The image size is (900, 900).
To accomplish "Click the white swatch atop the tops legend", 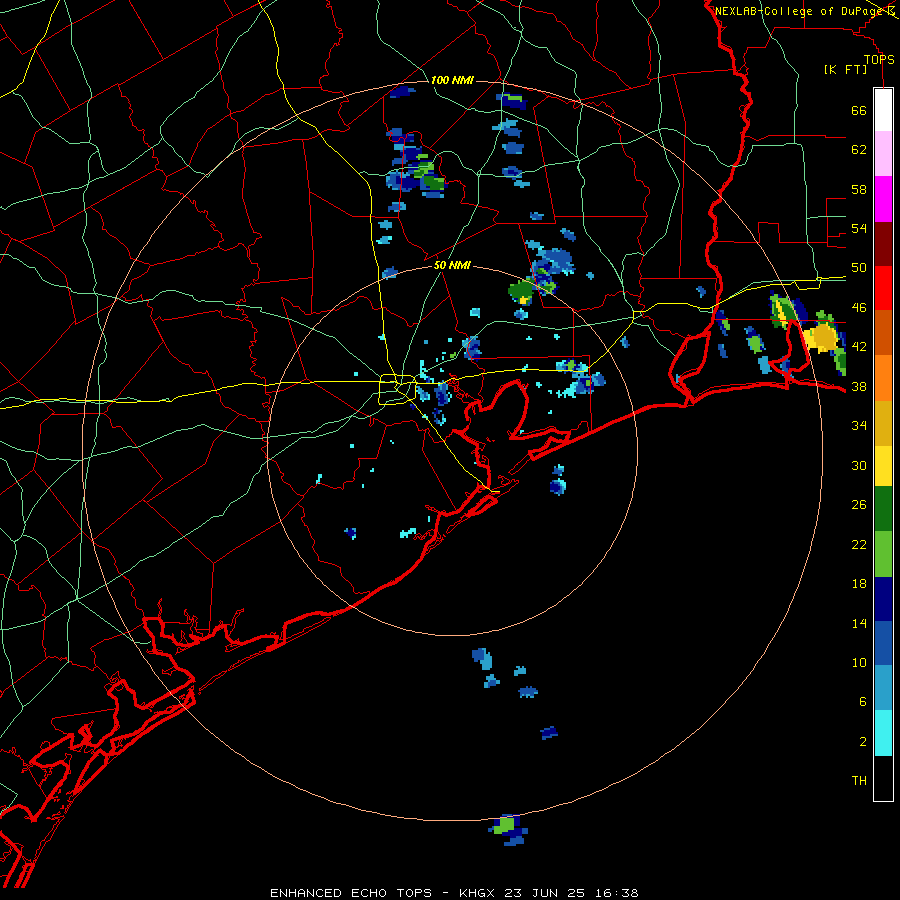I will [x=883, y=110].
